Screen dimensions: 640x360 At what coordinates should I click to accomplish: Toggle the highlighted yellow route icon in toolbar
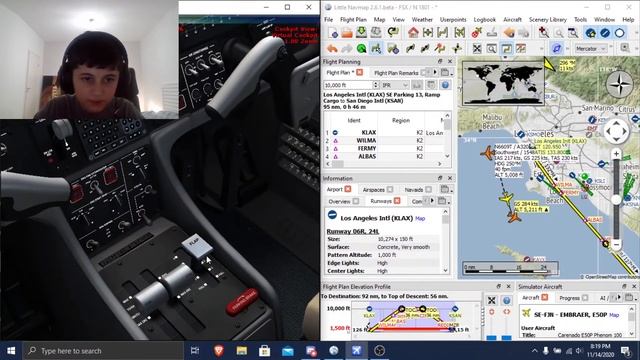coord(506,49)
